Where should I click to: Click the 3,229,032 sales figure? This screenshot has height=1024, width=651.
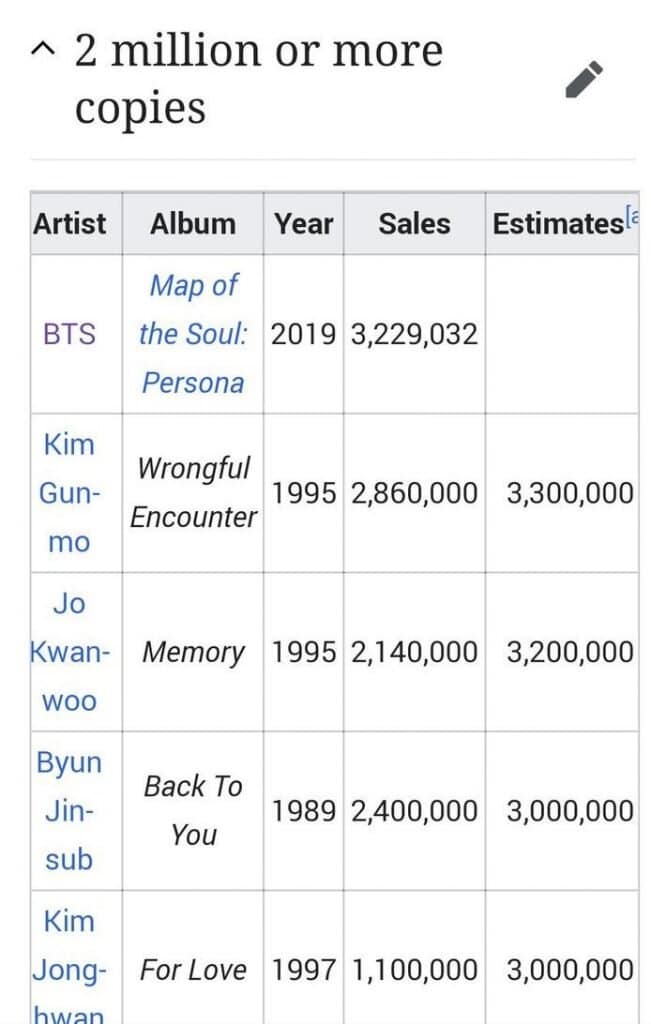[x=414, y=334]
